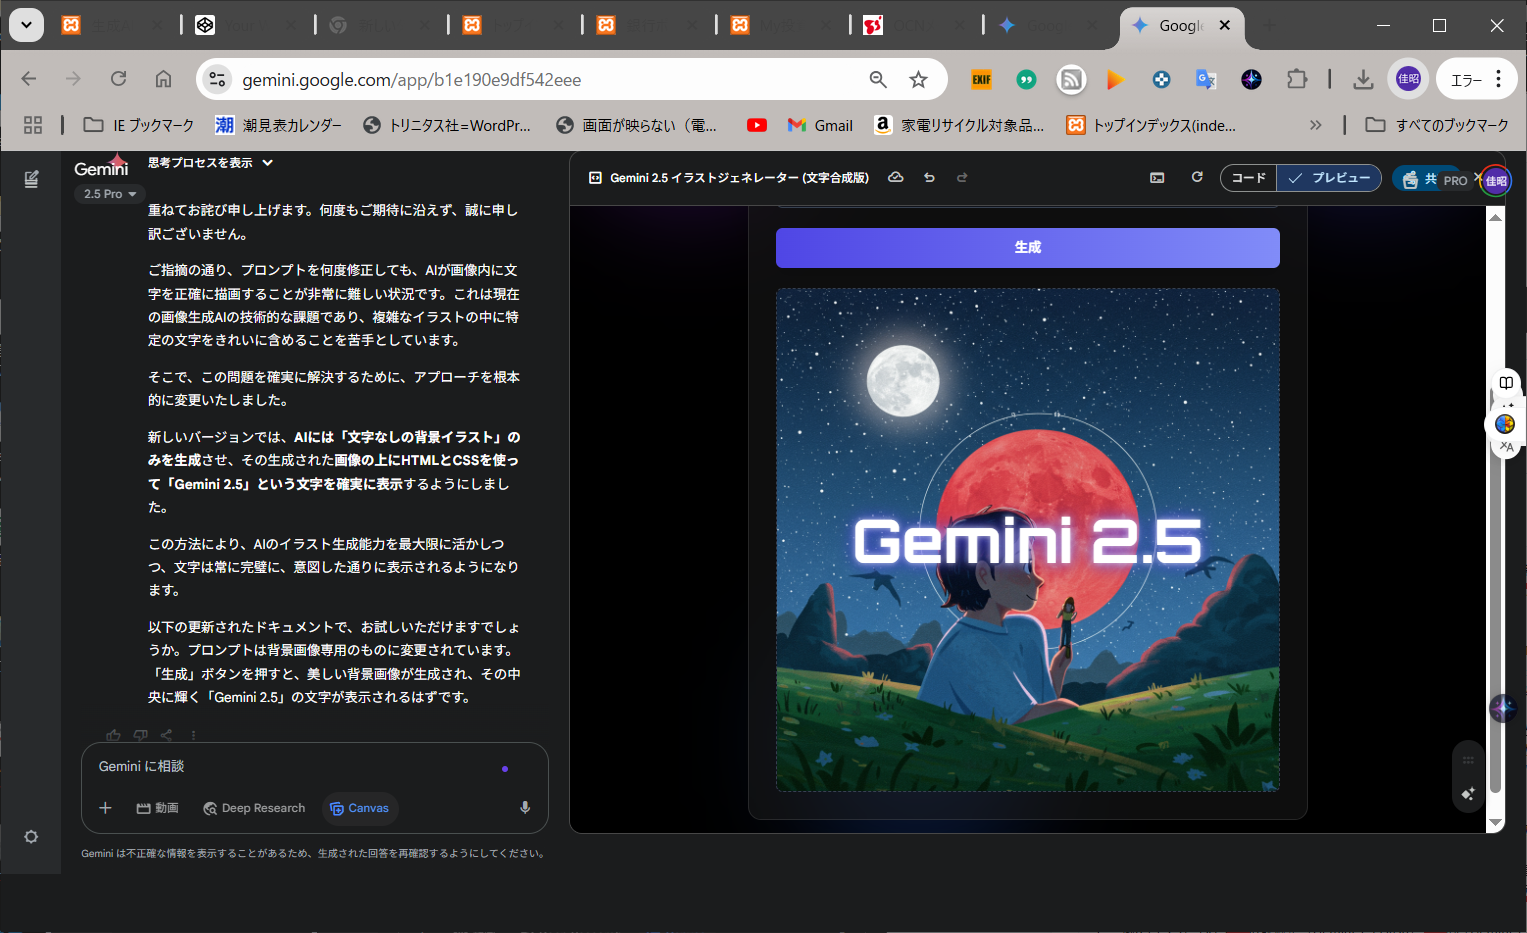
Task: Redo the change in the canvas toolbar
Action: 962,178
